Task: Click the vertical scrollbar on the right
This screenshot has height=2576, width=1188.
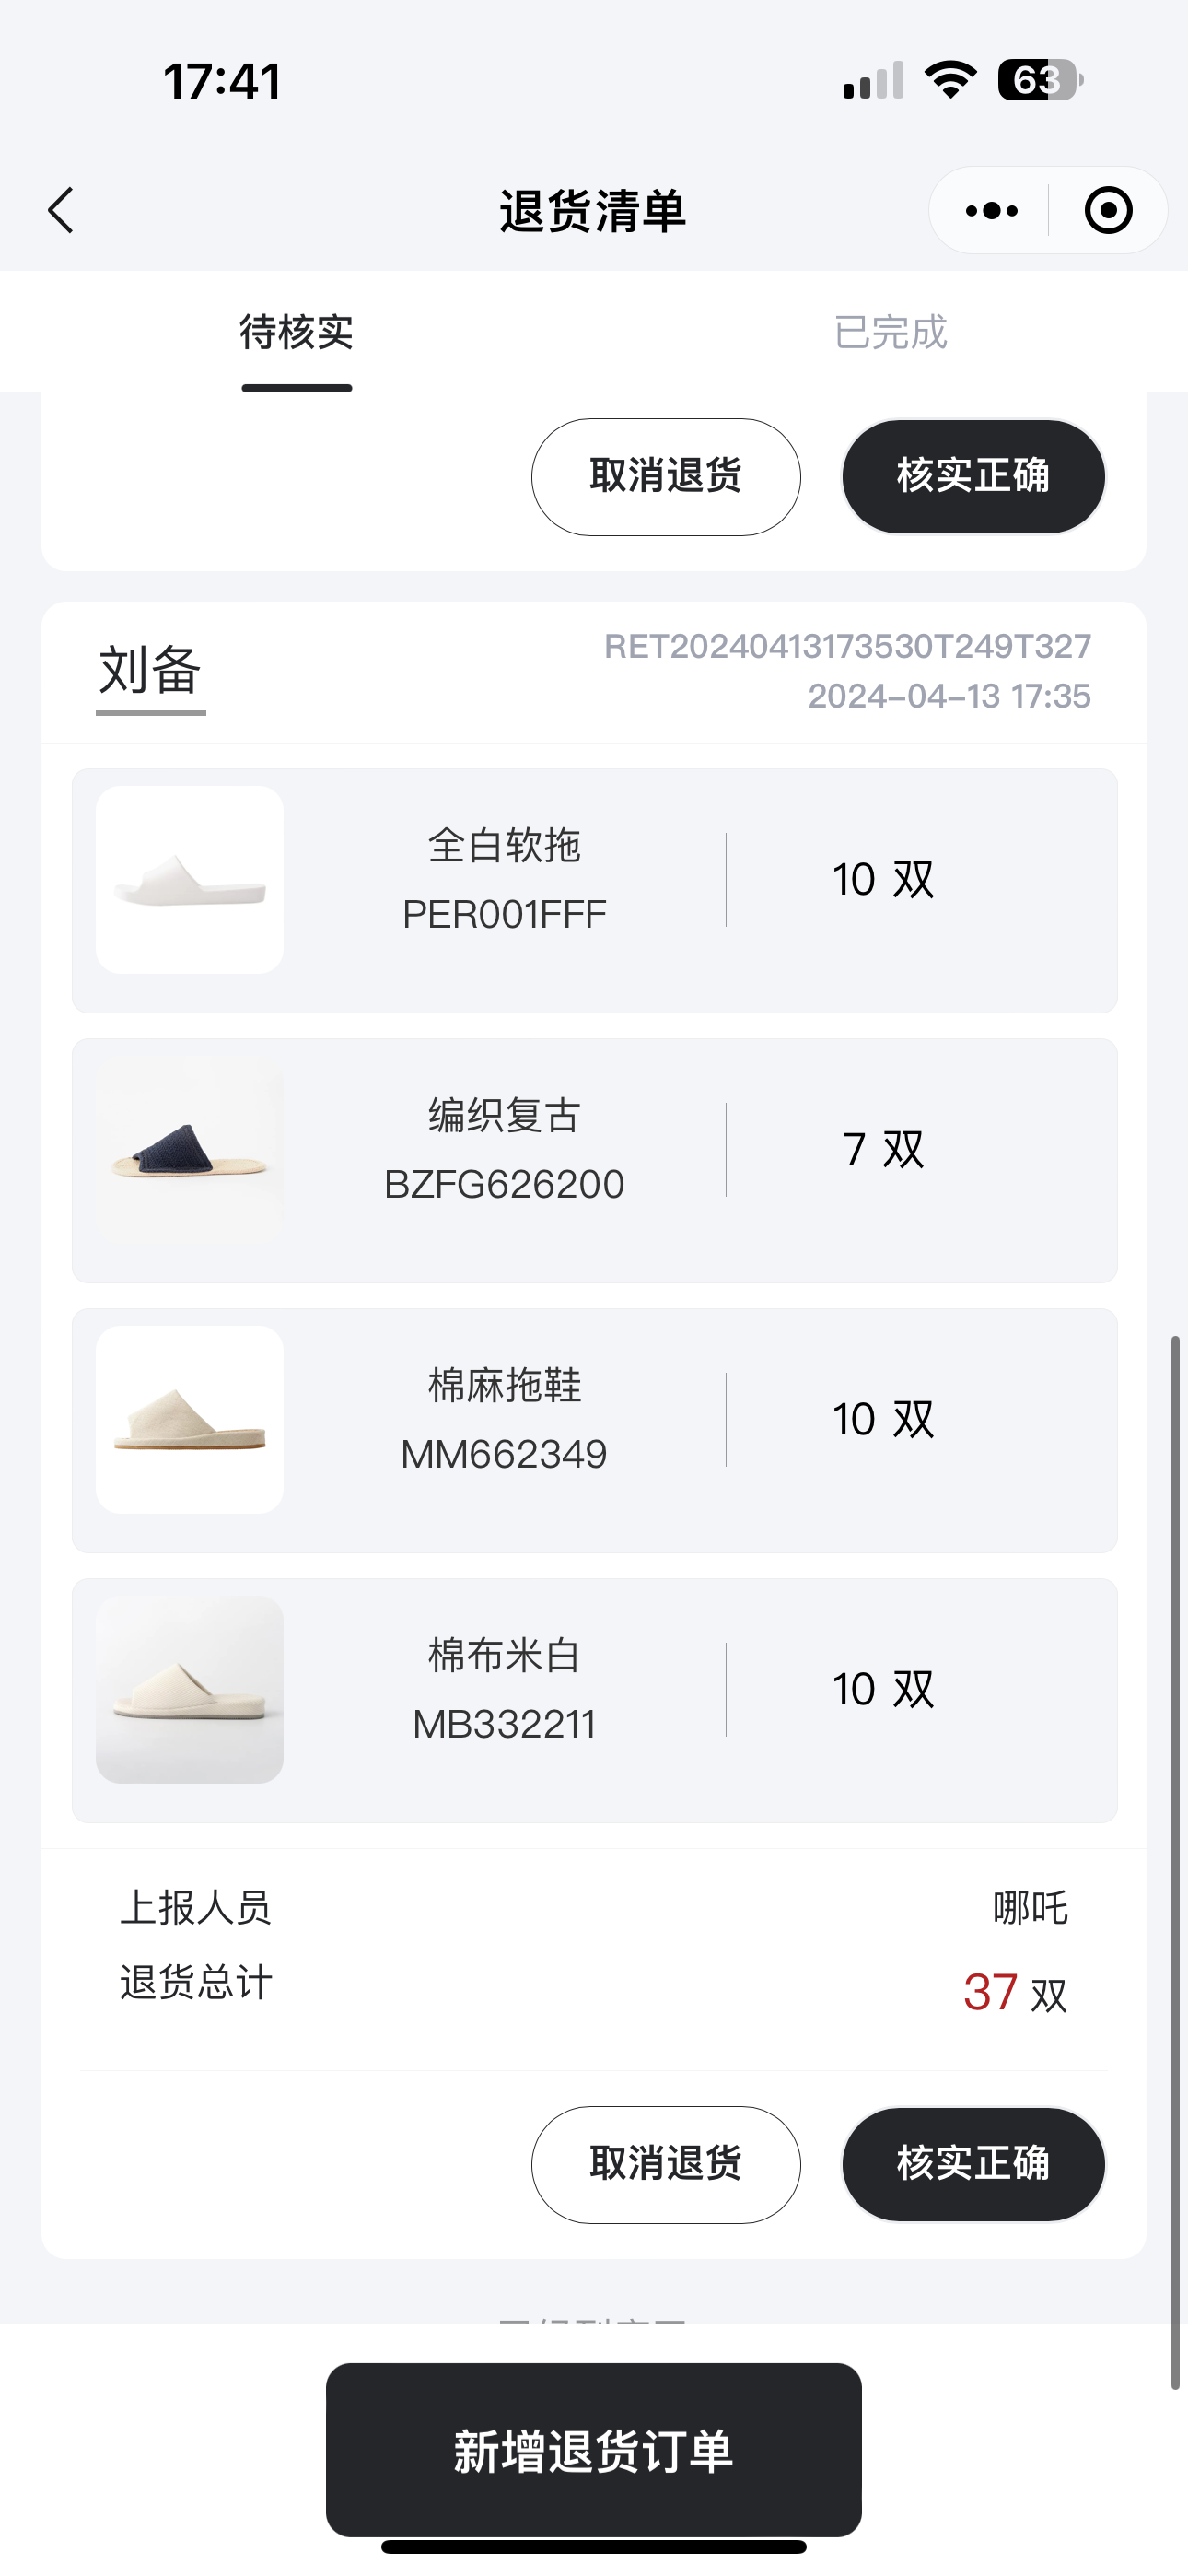Action: coord(1175,1860)
